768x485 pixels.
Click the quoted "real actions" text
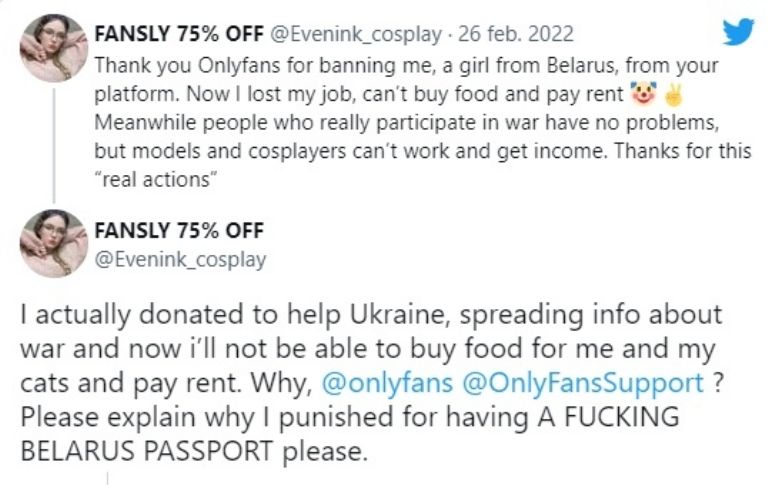tap(155, 180)
